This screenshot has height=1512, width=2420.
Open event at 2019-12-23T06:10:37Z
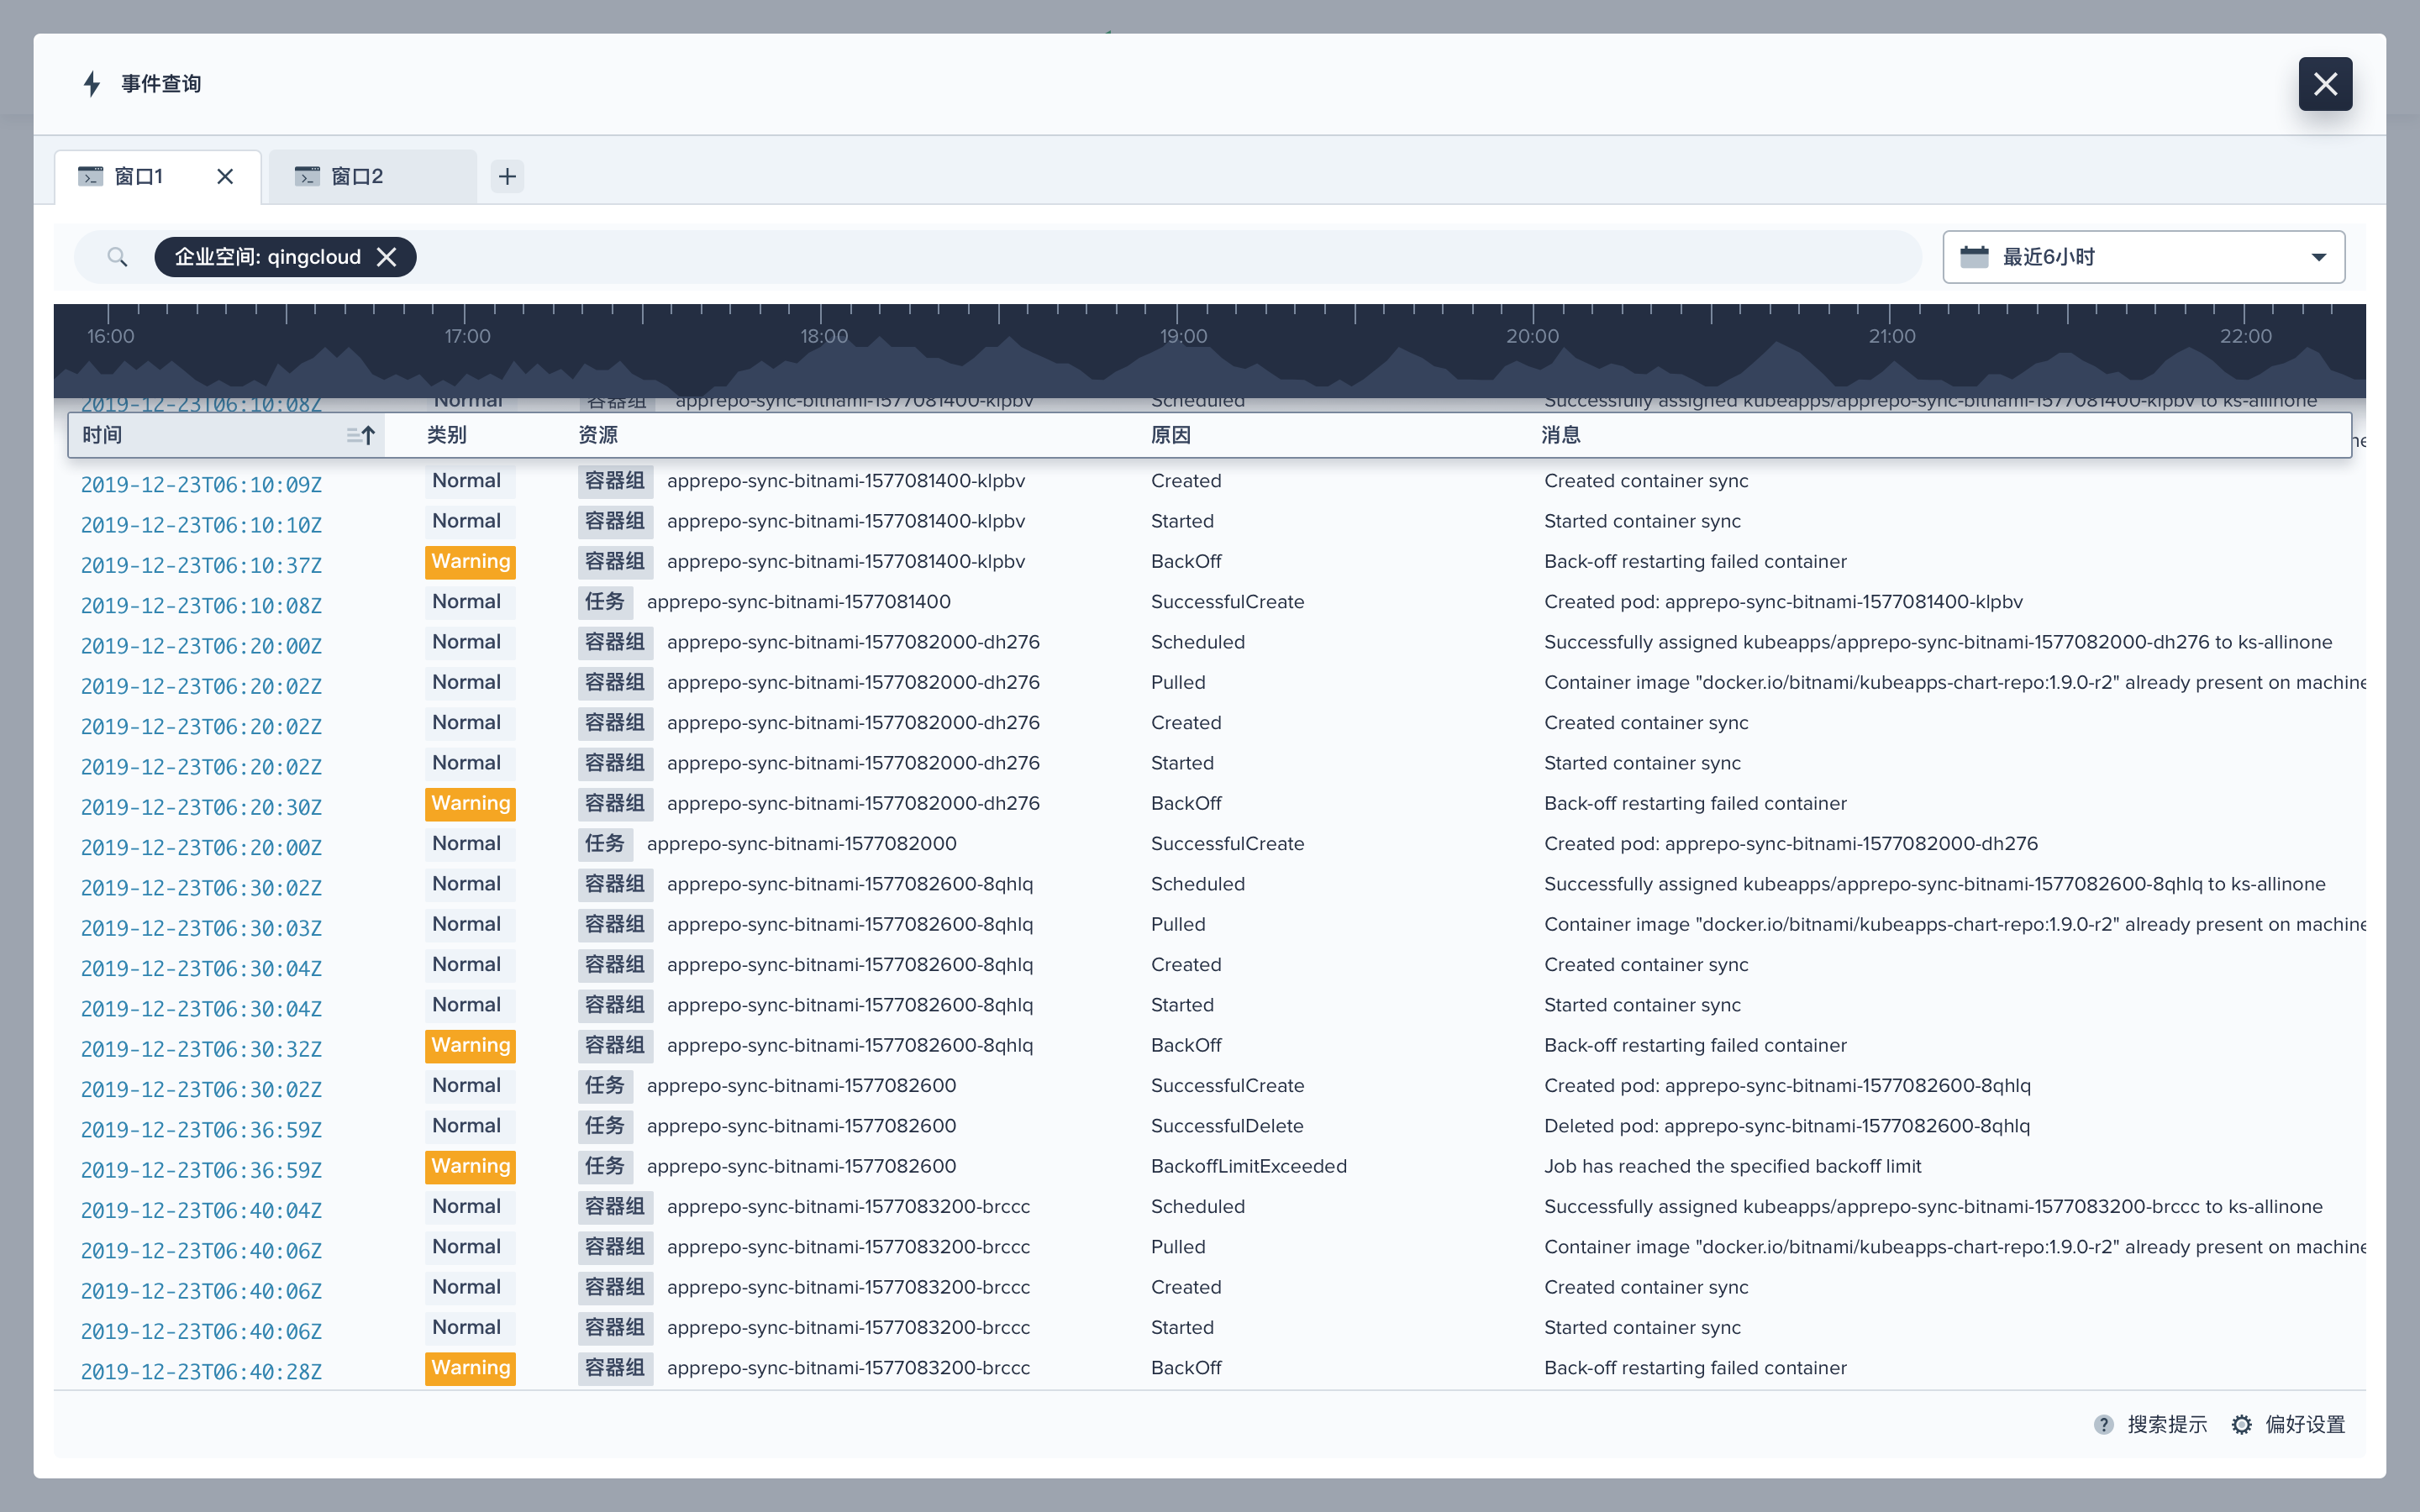click(201, 565)
